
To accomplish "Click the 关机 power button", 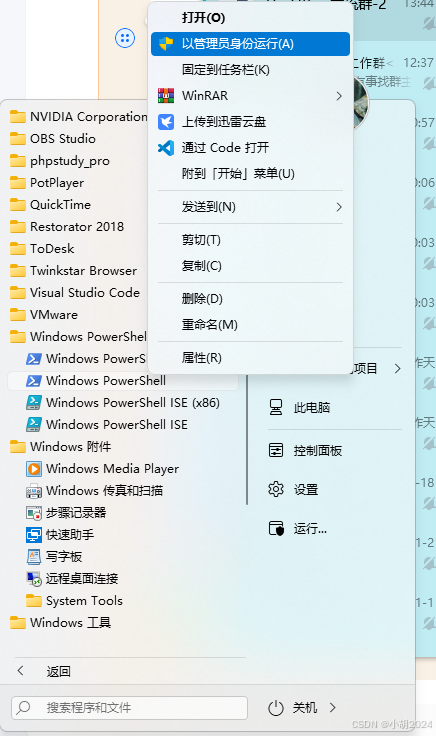I will click(x=292, y=707).
